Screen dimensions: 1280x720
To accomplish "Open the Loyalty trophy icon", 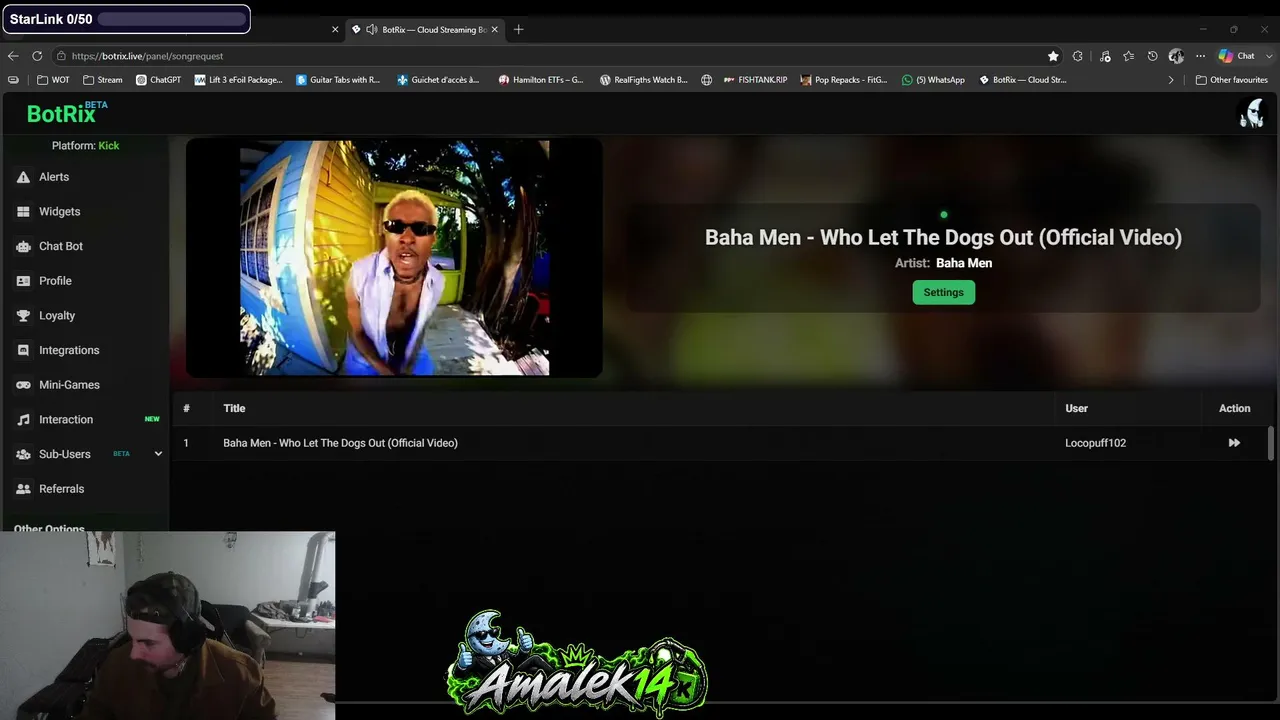I will (x=23, y=316).
